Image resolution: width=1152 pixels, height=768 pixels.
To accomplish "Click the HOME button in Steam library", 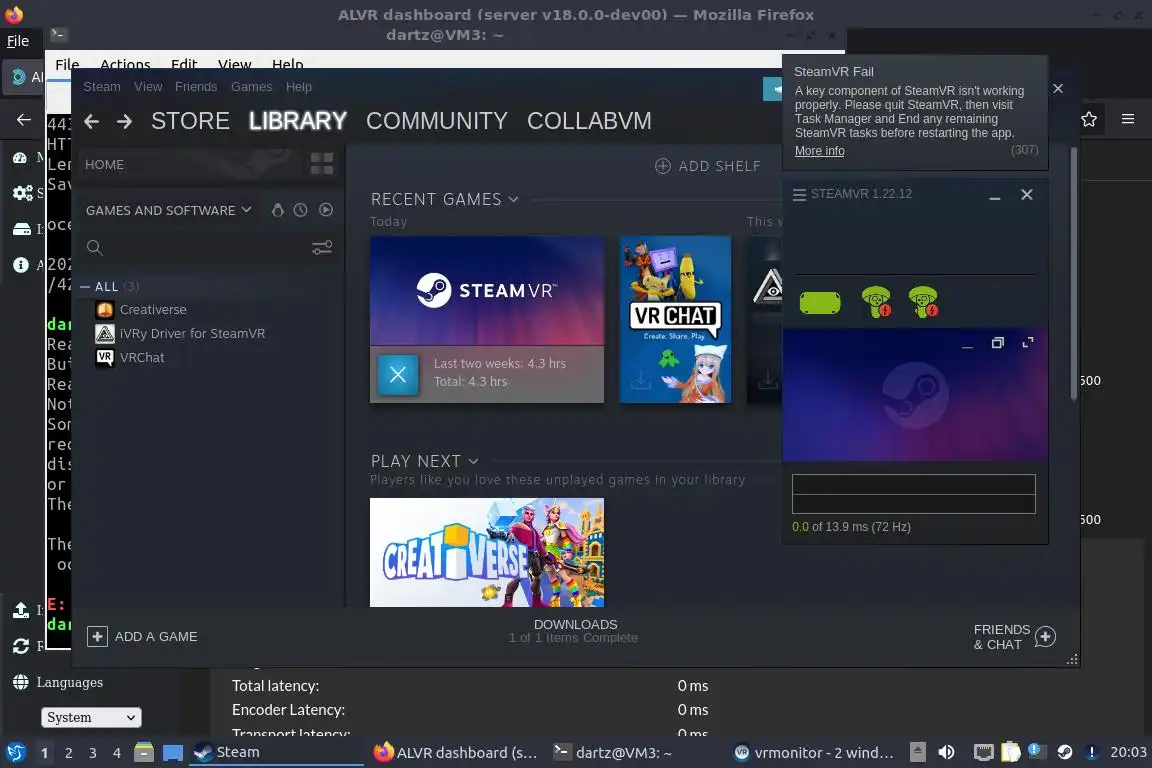I will [x=104, y=165].
